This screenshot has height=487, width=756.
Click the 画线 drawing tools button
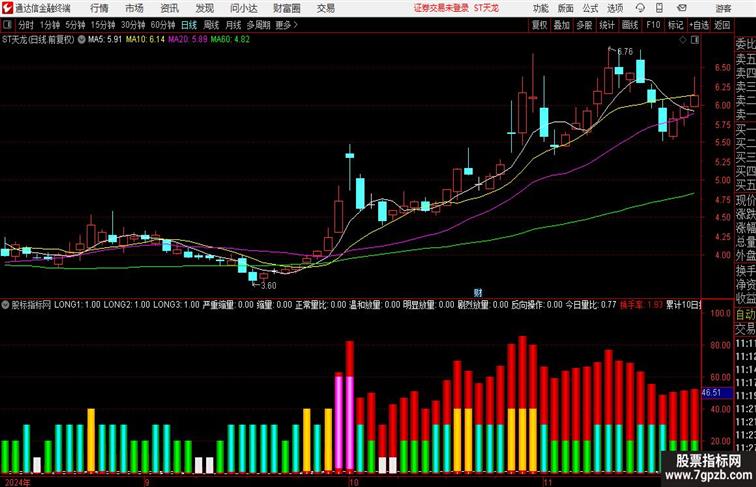point(630,25)
